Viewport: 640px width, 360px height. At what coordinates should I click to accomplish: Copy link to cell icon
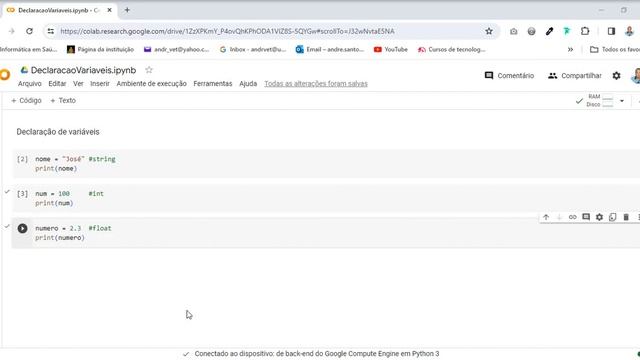click(573, 217)
